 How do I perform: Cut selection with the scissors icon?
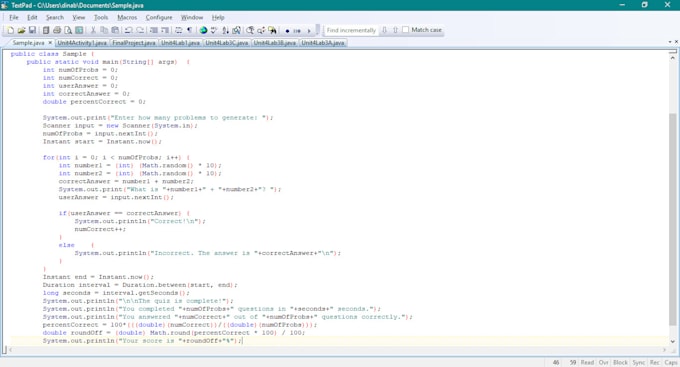(93, 30)
